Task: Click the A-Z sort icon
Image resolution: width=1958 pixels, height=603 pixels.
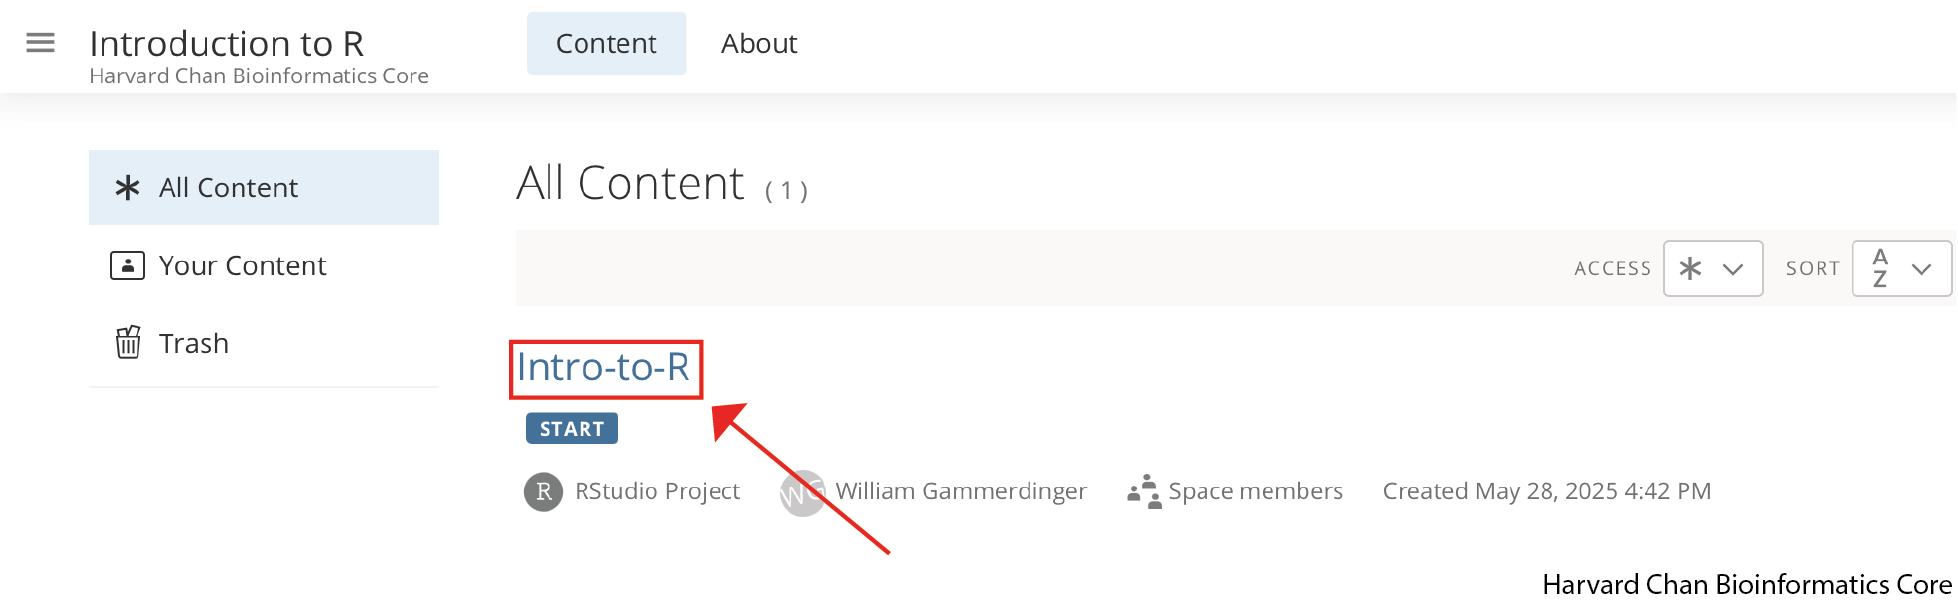Action: 1880,268
